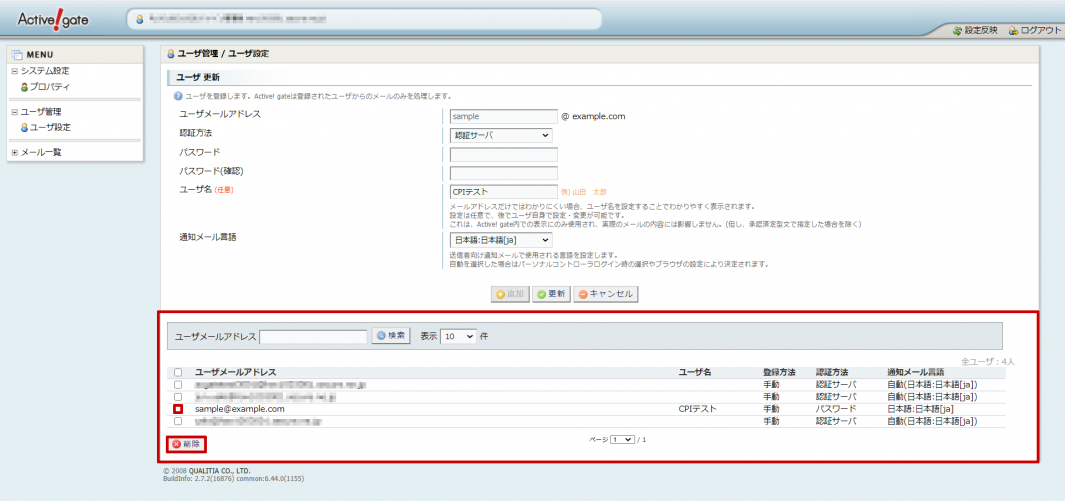Expand the メール一覧 tree node
The image size is (1065, 501).
[14, 152]
